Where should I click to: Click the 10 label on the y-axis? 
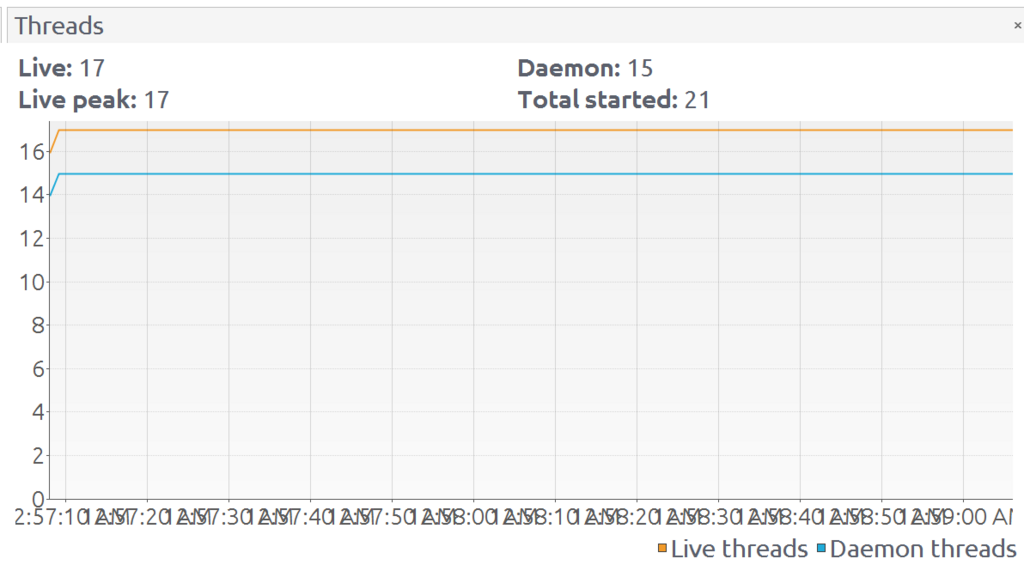tap(31, 282)
